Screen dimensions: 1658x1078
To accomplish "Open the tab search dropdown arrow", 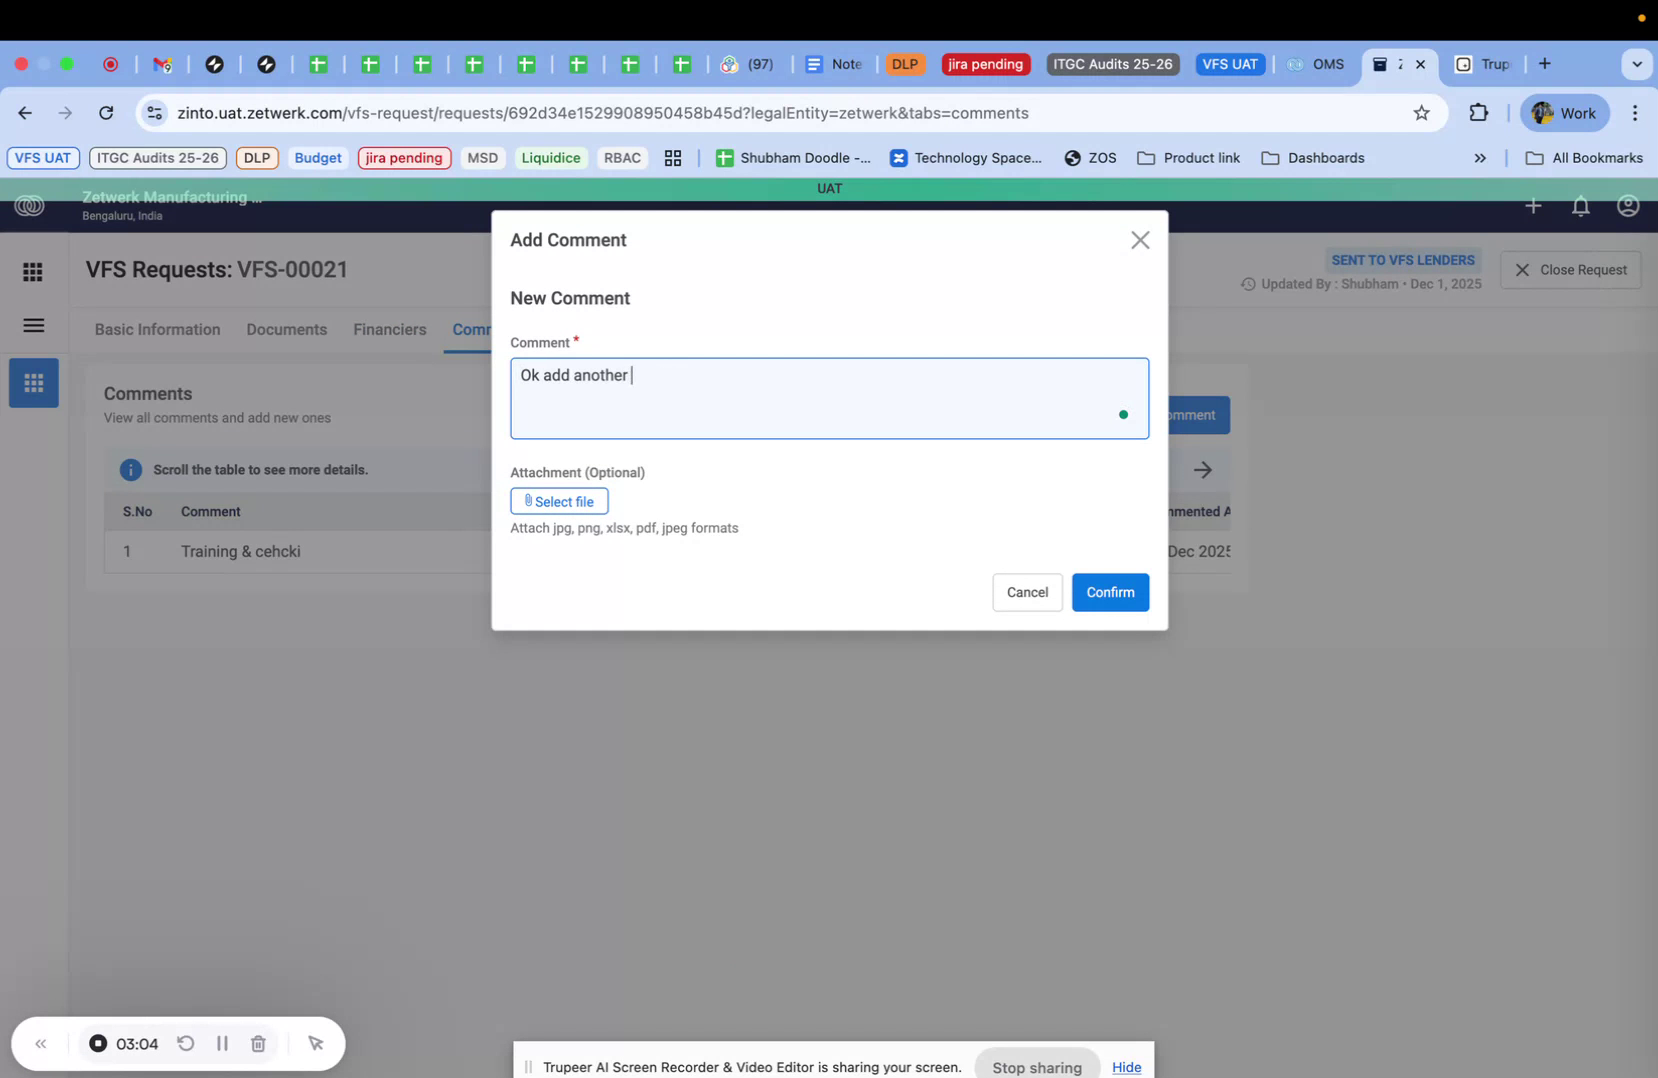I will coord(1637,64).
